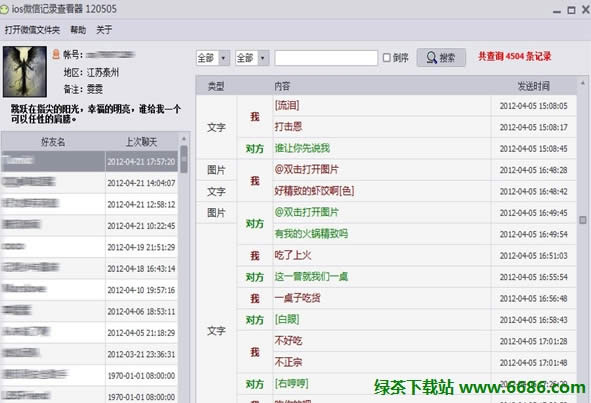
Task: Open the 帮助 menu
Action: [78, 30]
